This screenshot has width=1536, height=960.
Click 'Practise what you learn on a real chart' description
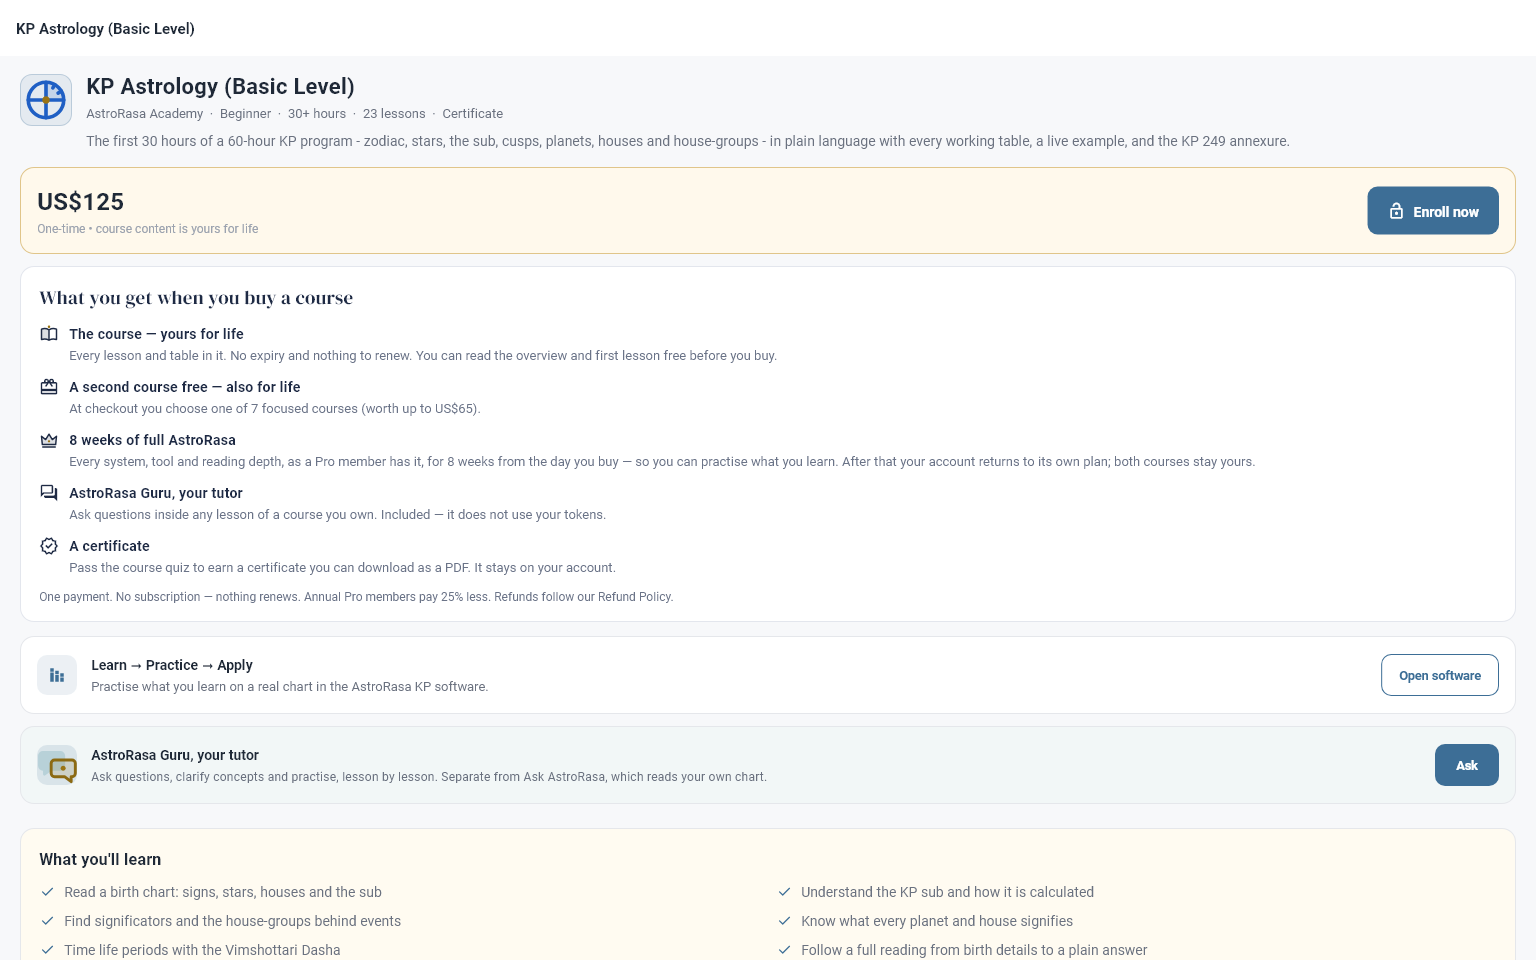(289, 687)
